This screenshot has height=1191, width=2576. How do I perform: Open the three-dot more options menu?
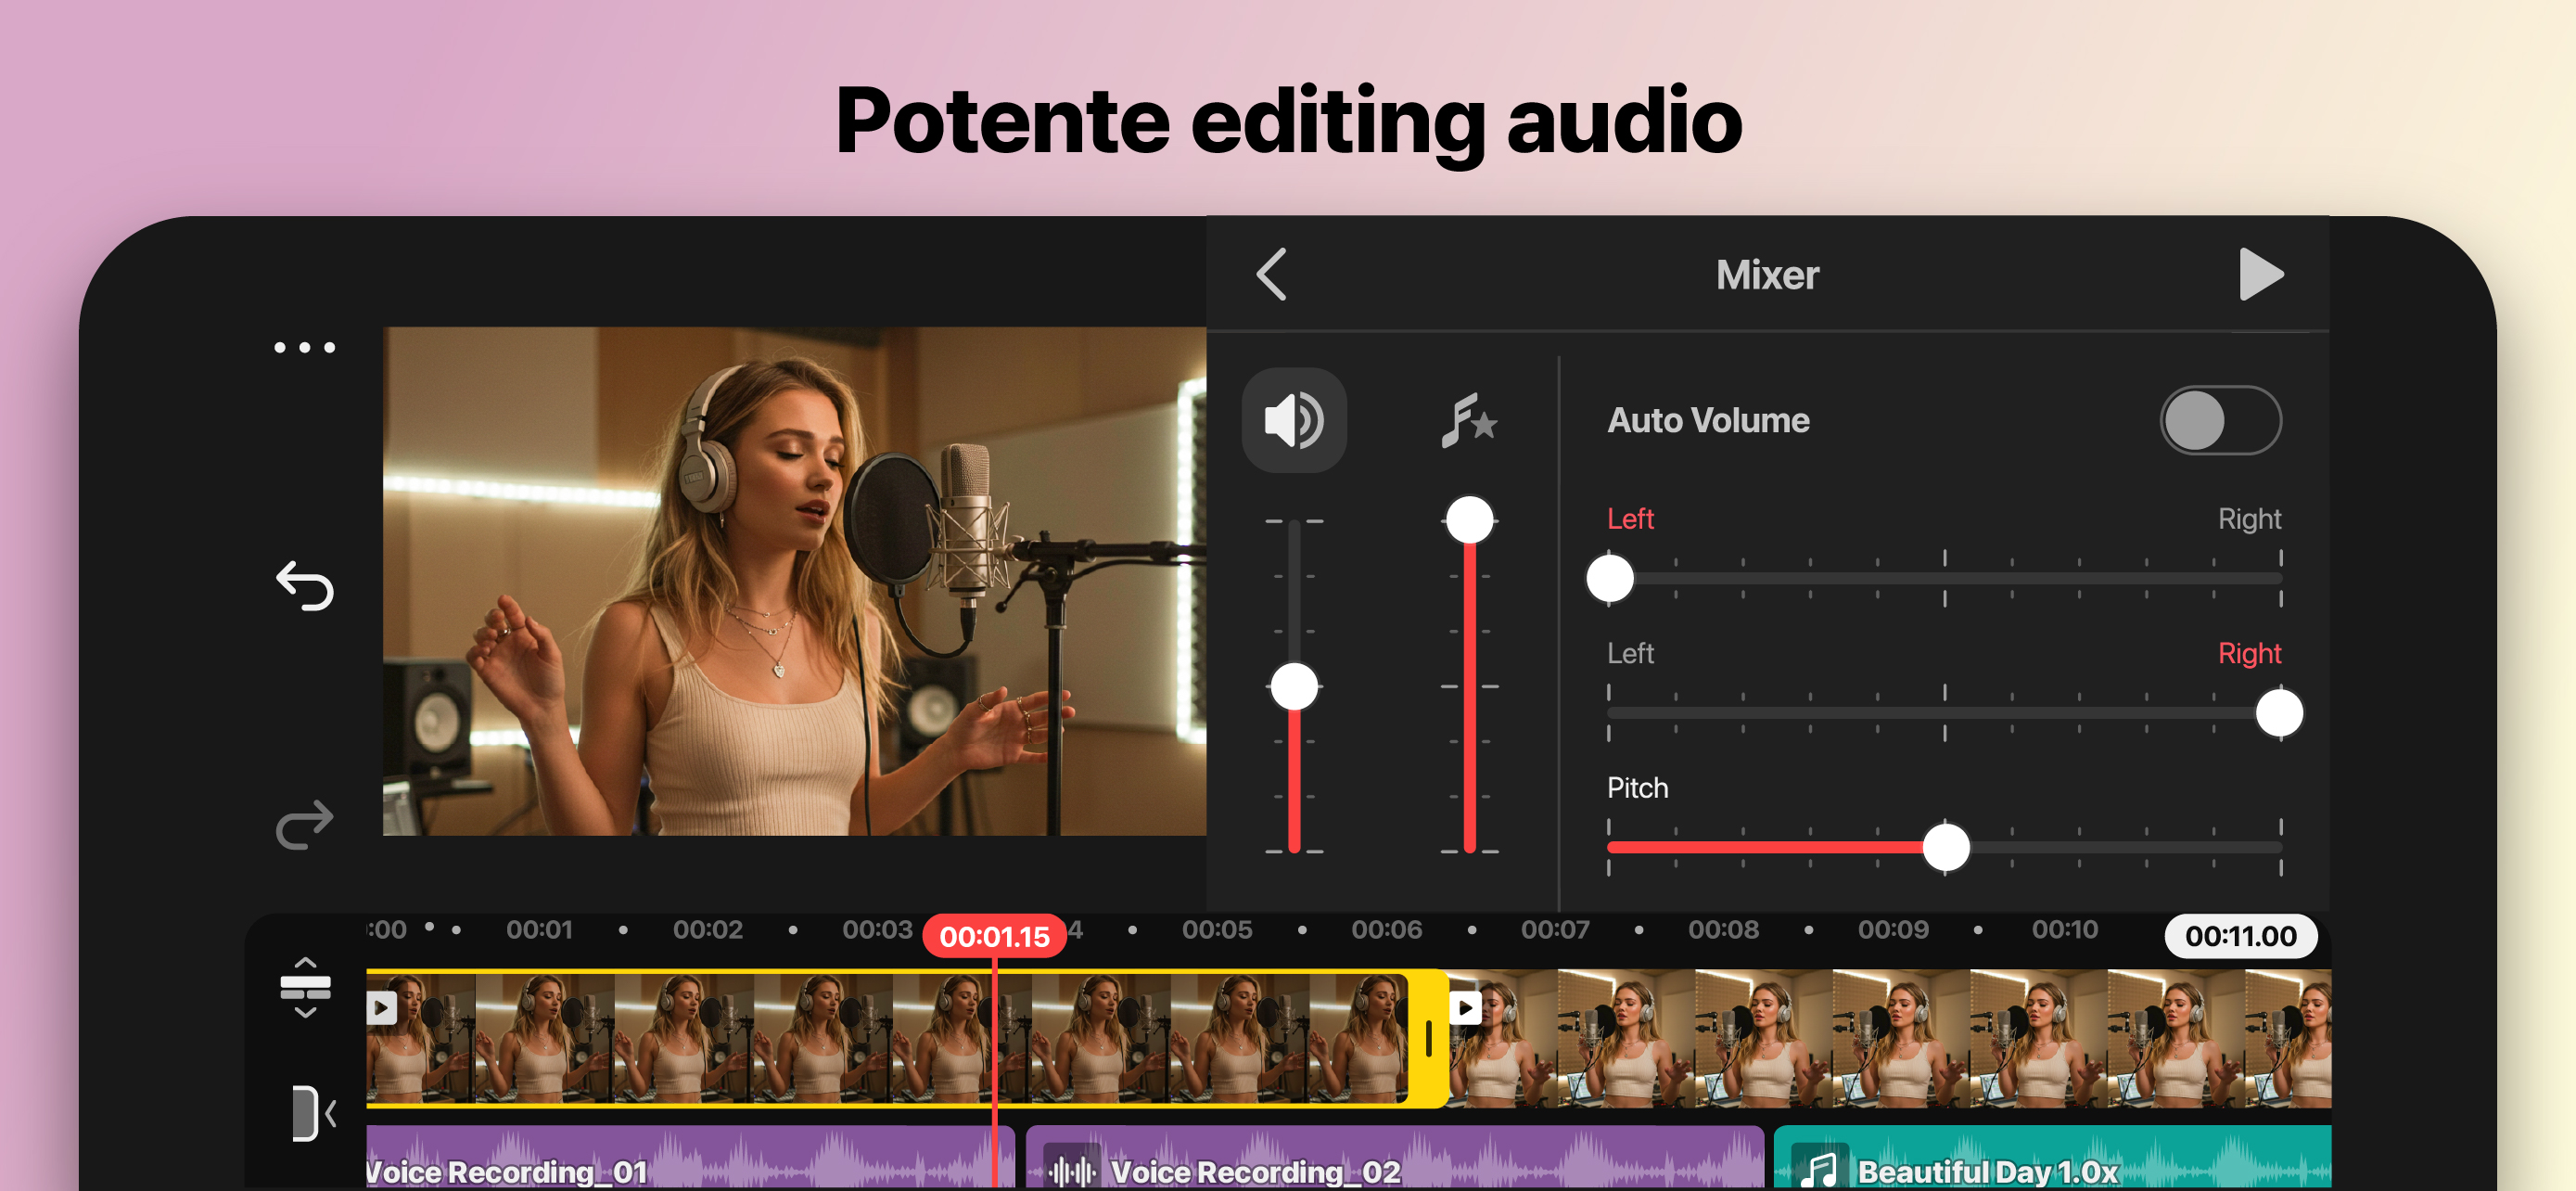pyautogui.click(x=305, y=348)
